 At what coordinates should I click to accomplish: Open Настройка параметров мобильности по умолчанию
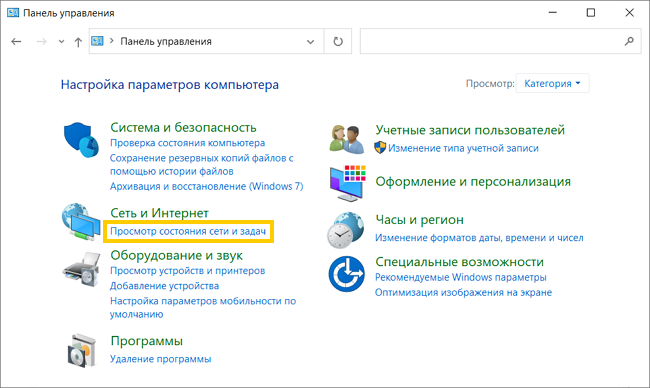tap(203, 308)
